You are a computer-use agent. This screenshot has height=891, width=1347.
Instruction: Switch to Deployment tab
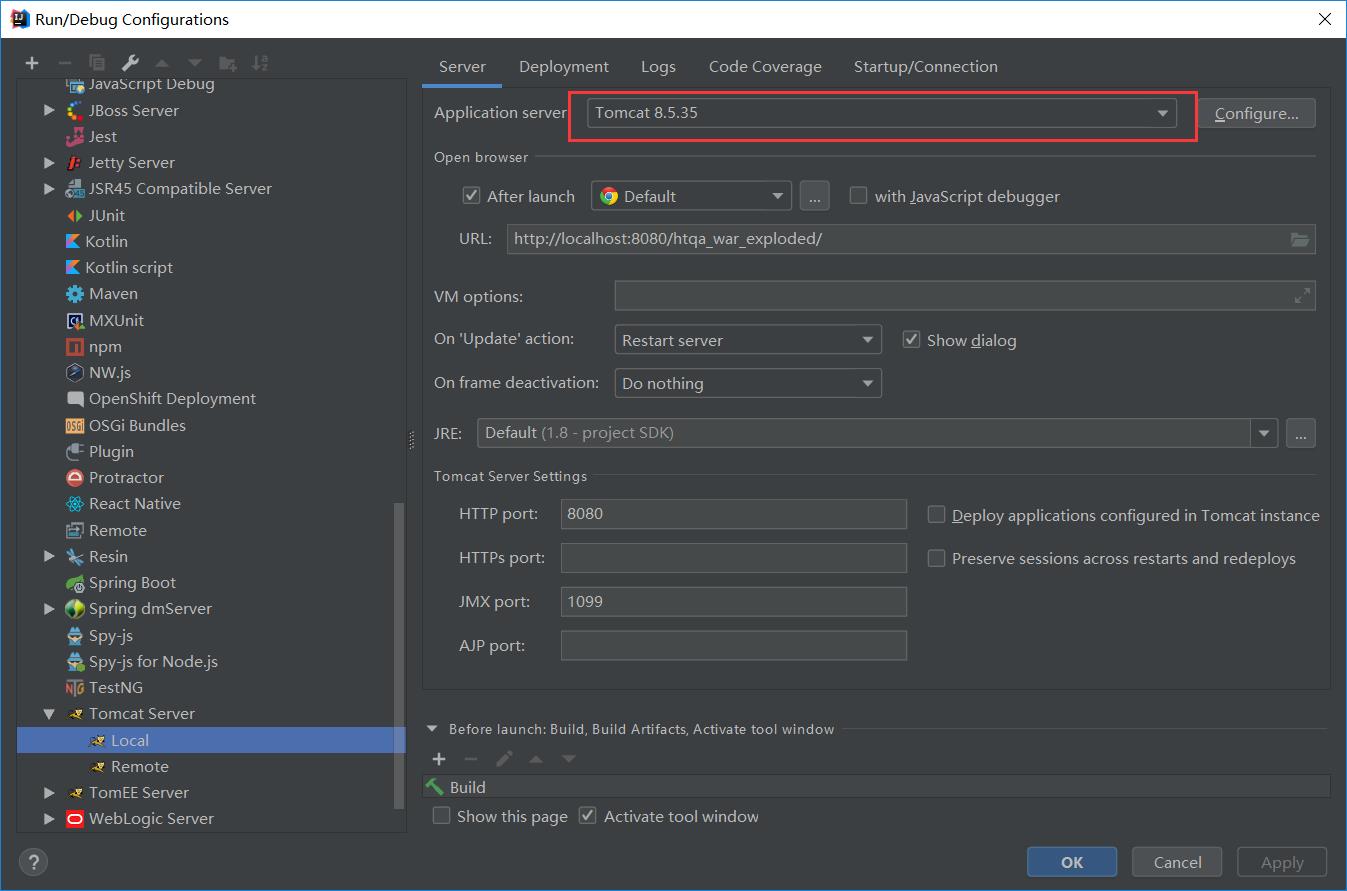pos(564,66)
